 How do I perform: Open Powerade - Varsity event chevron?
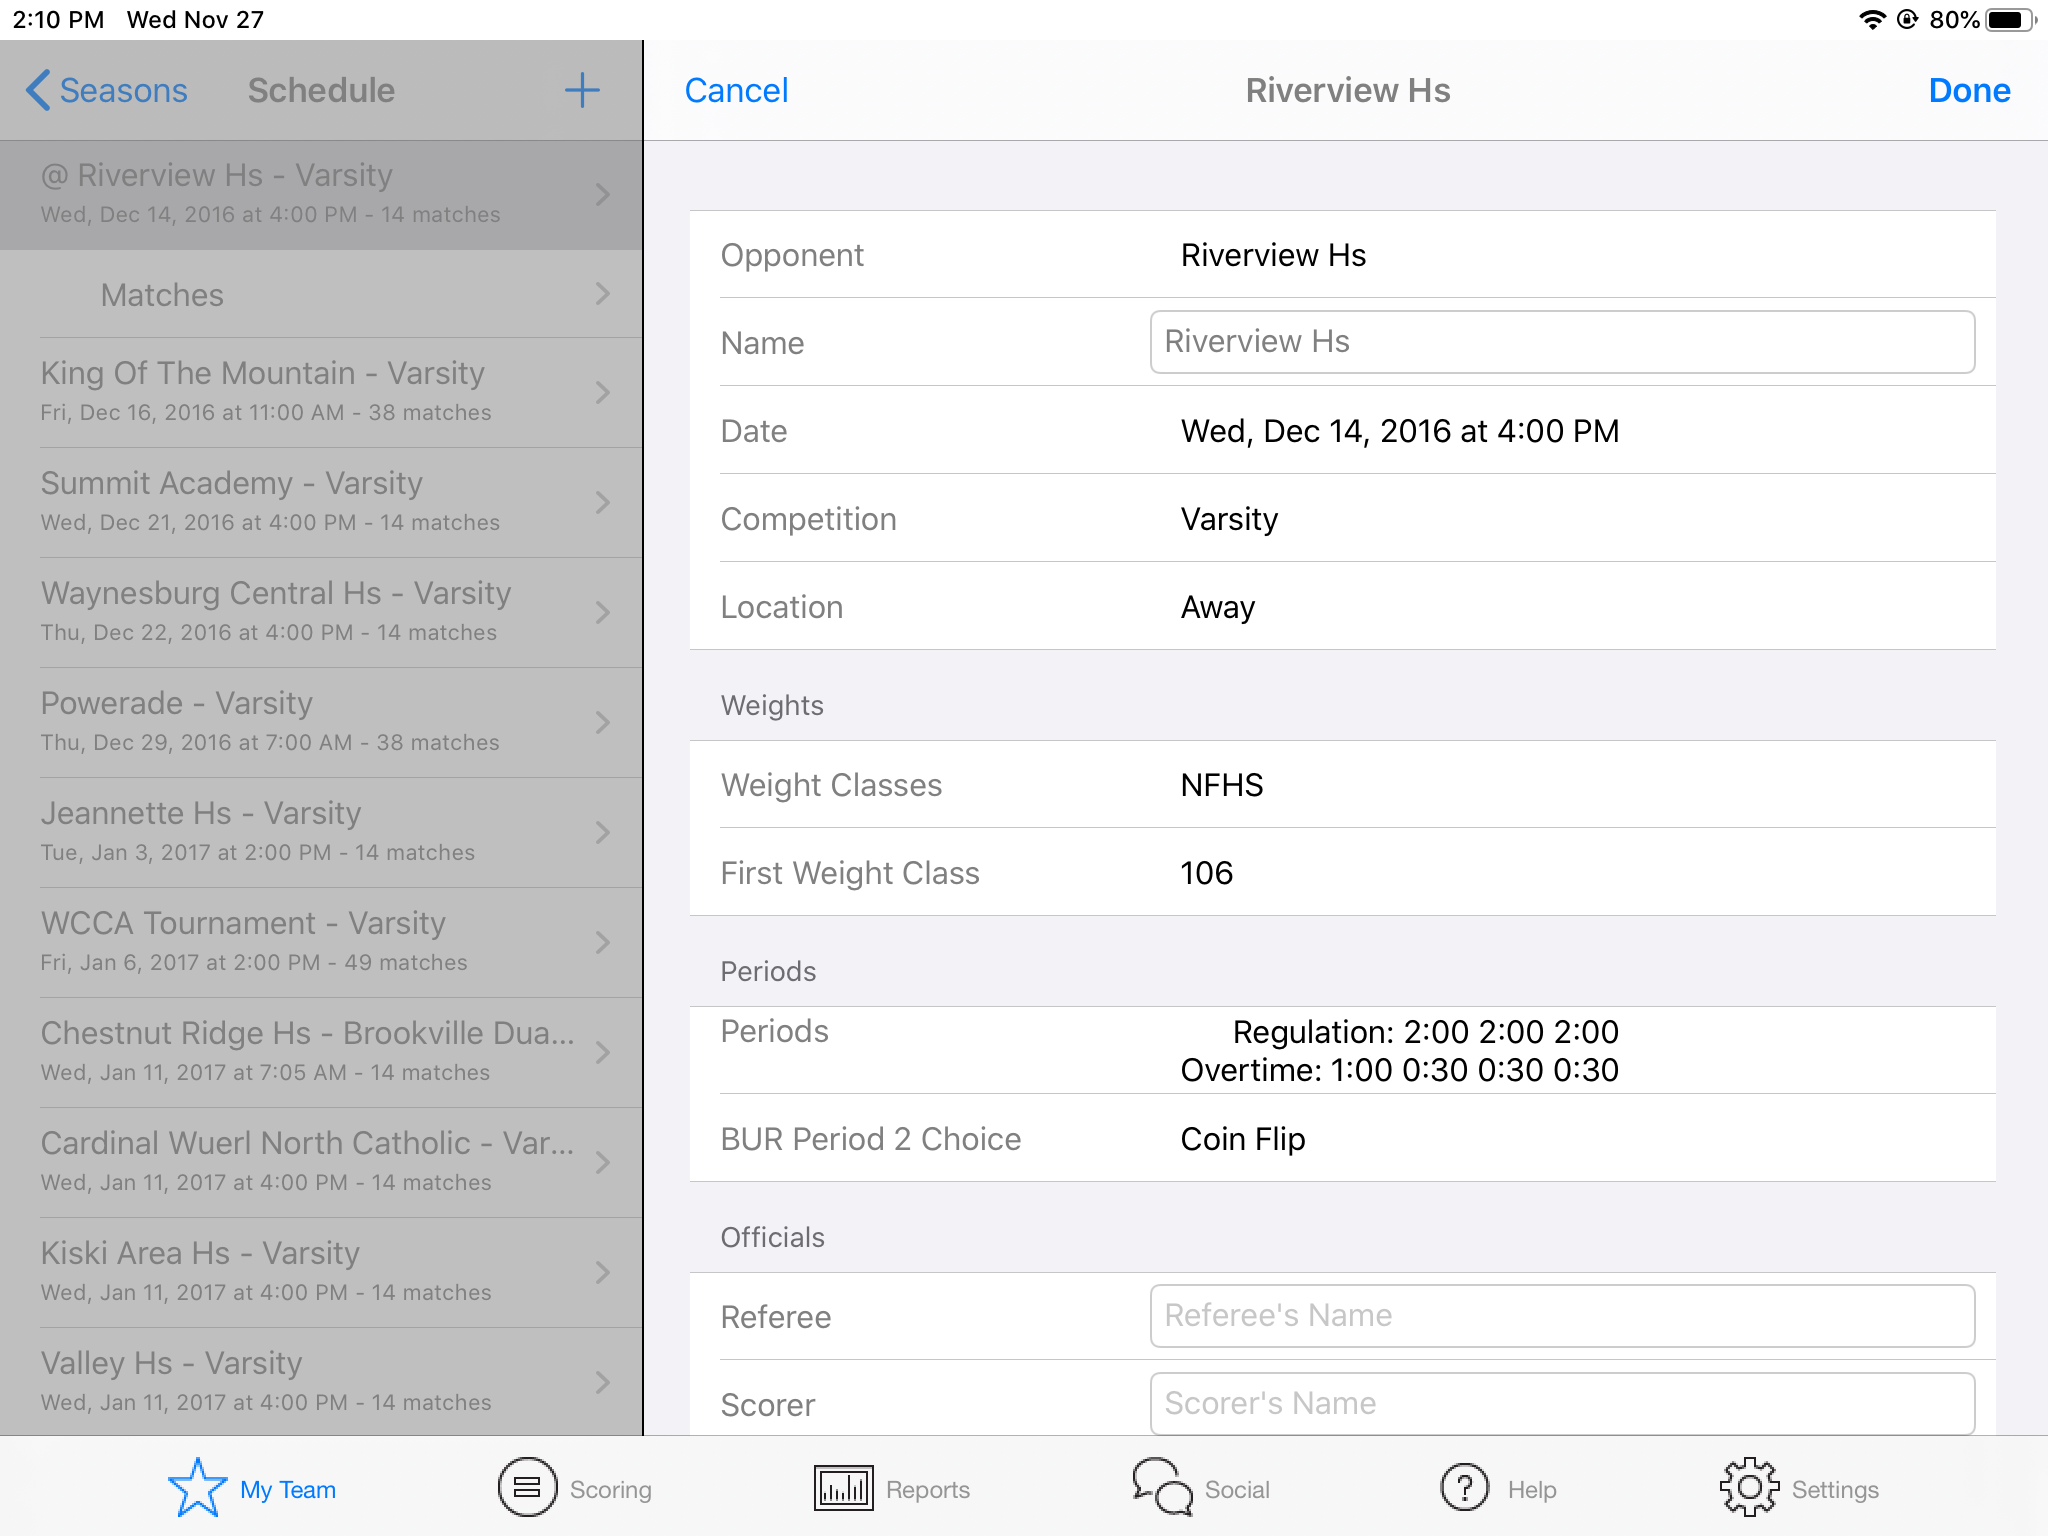(602, 722)
